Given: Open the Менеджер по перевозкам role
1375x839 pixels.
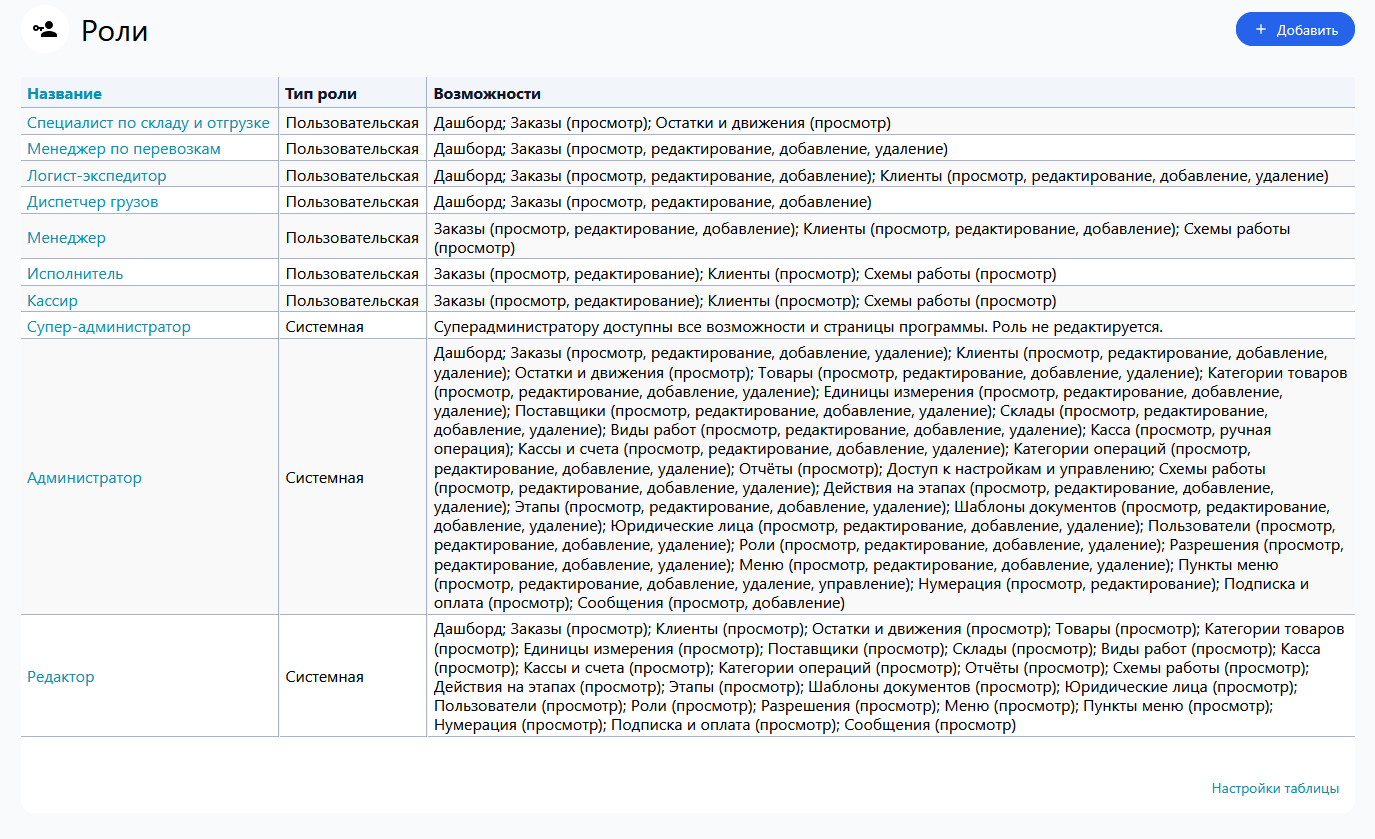Looking at the screenshot, I should click(x=124, y=149).
